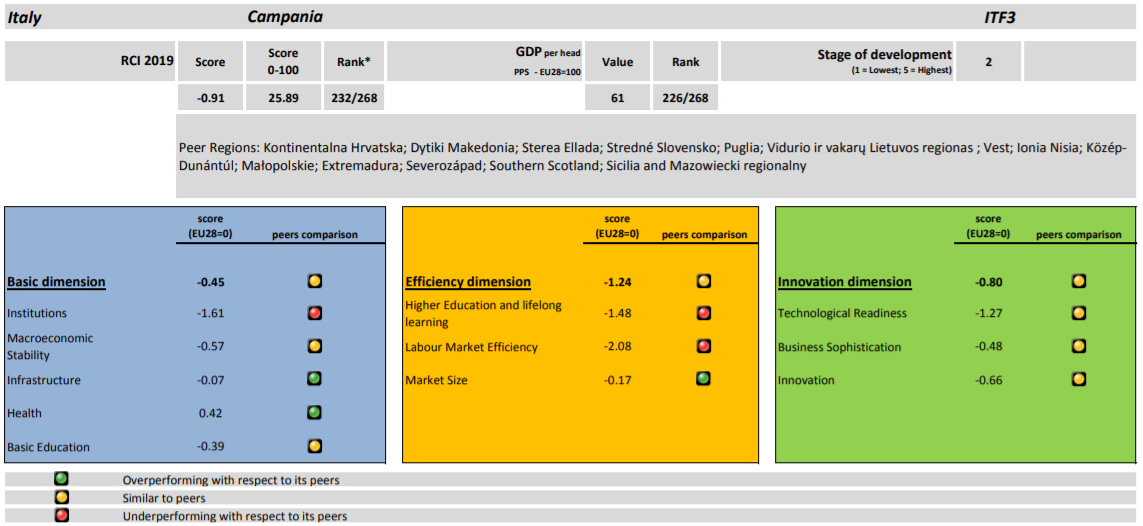The width and height of the screenshot is (1143, 526).
Task: Click the yellow Macroeconomic Stability indicator
Action: click(x=314, y=346)
